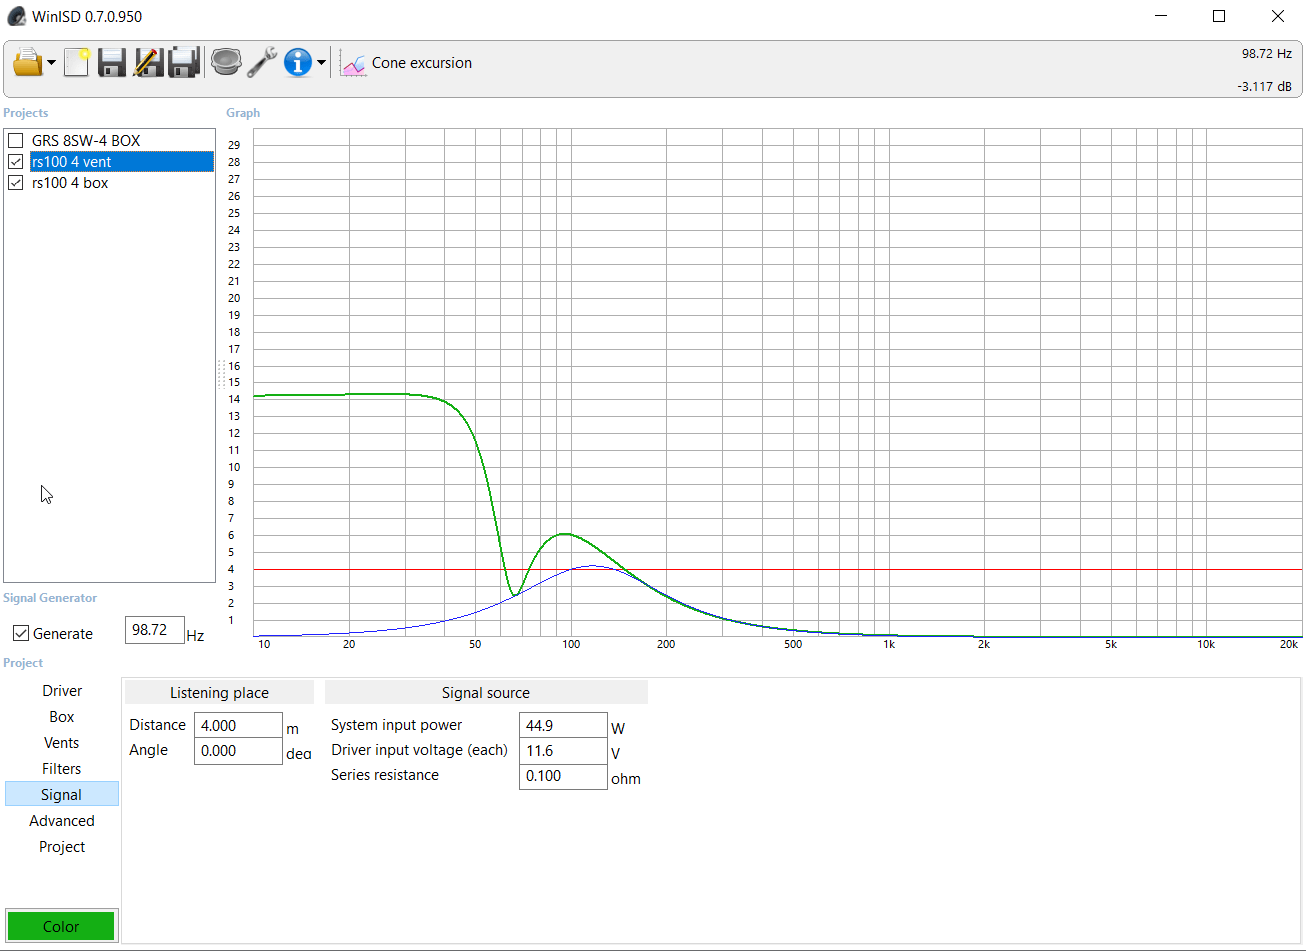Click the Graph panel label
This screenshot has height=951, width=1306.
coord(243,113)
